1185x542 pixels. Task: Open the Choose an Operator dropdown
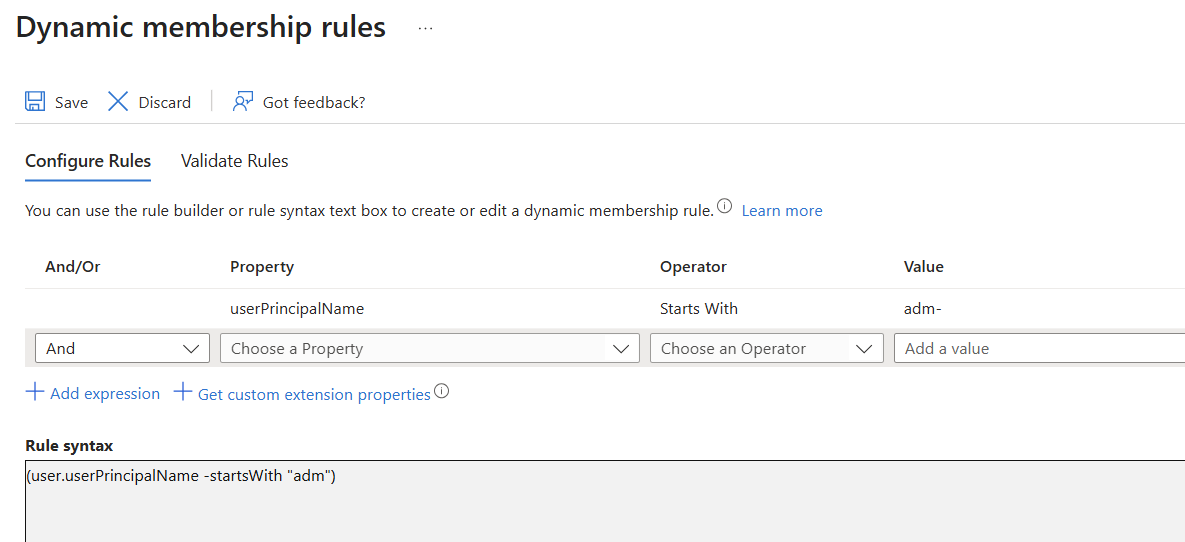point(766,348)
